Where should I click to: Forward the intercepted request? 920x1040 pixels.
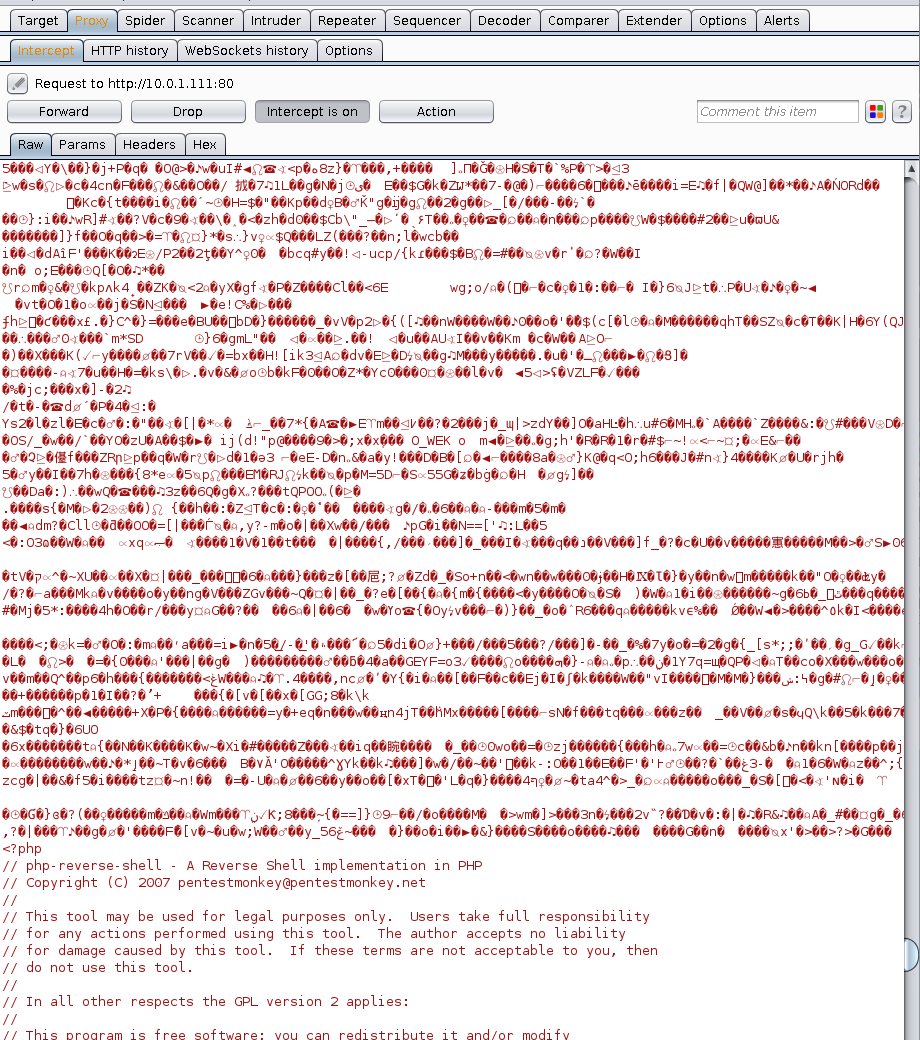pyautogui.click(x=64, y=111)
